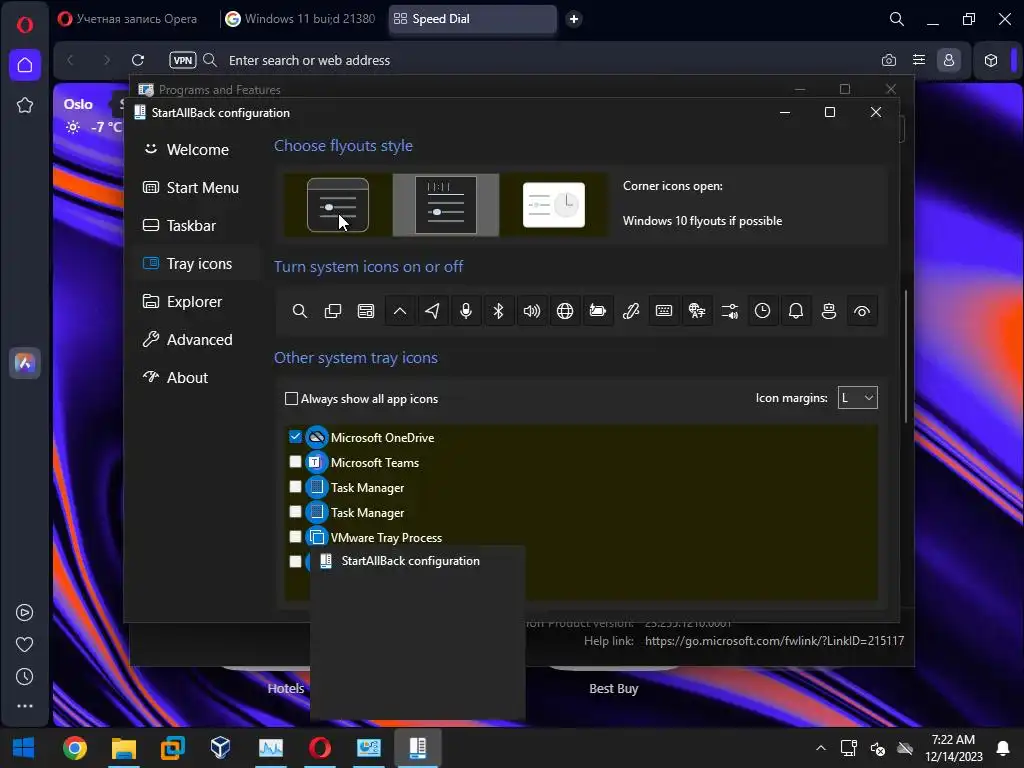Launch Chrome from the taskbar
The width and height of the screenshot is (1024, 768).
tap(74, 748)
